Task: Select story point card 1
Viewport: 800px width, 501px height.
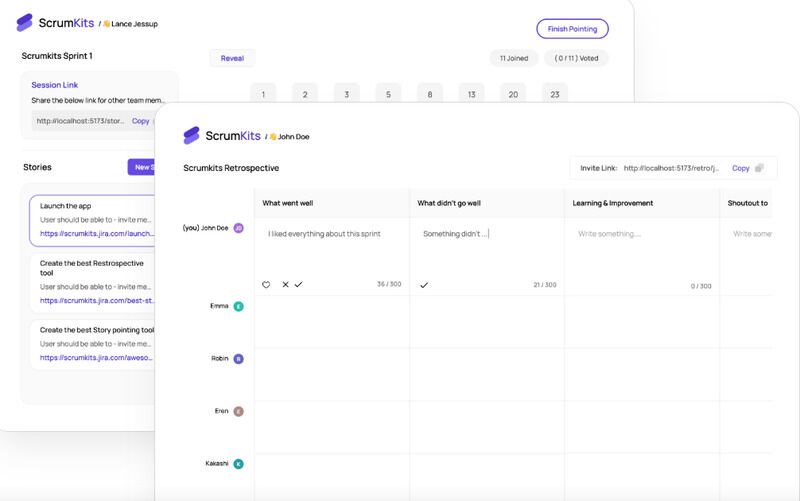Action: (263, 94)
